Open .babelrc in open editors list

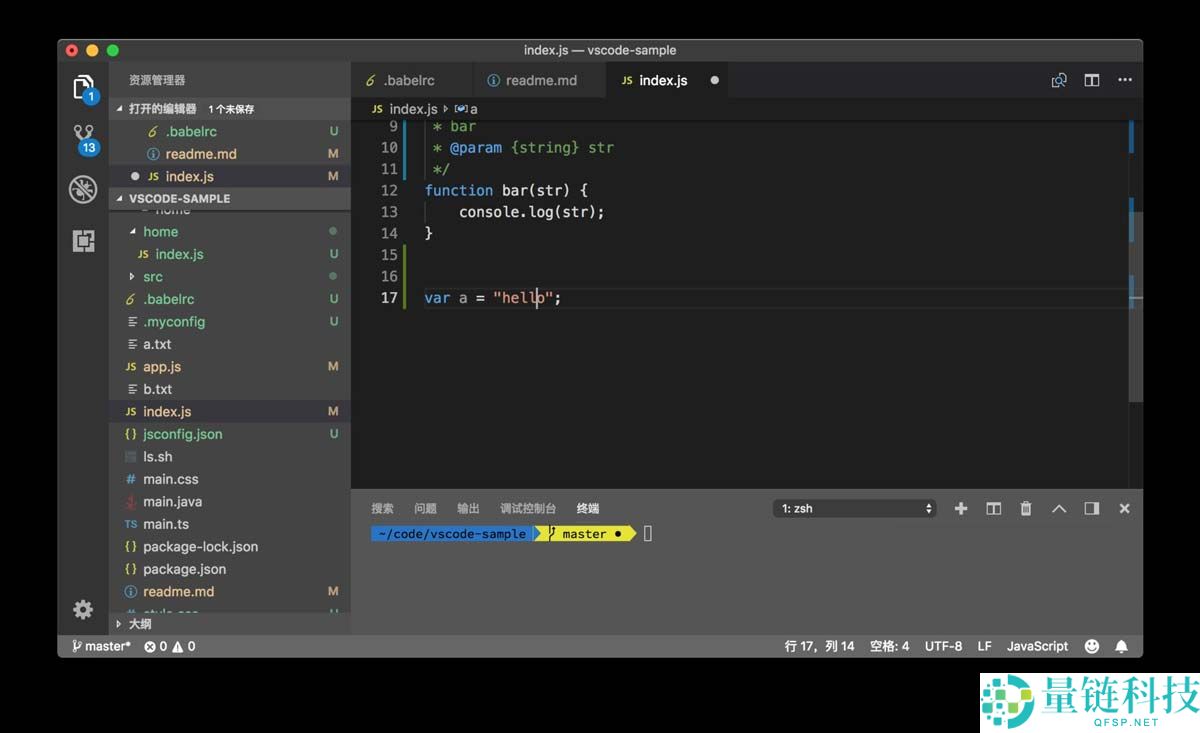[230, 131]
